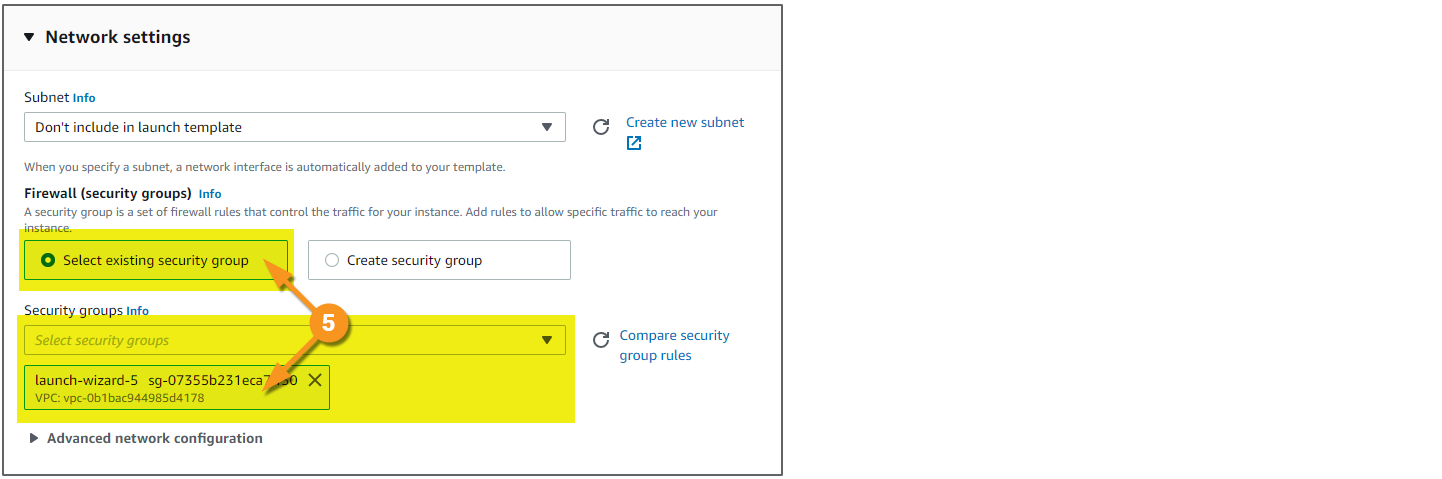1442x479 pixels.
Task: Open the Create new subnet link
Action: [685, 122]
